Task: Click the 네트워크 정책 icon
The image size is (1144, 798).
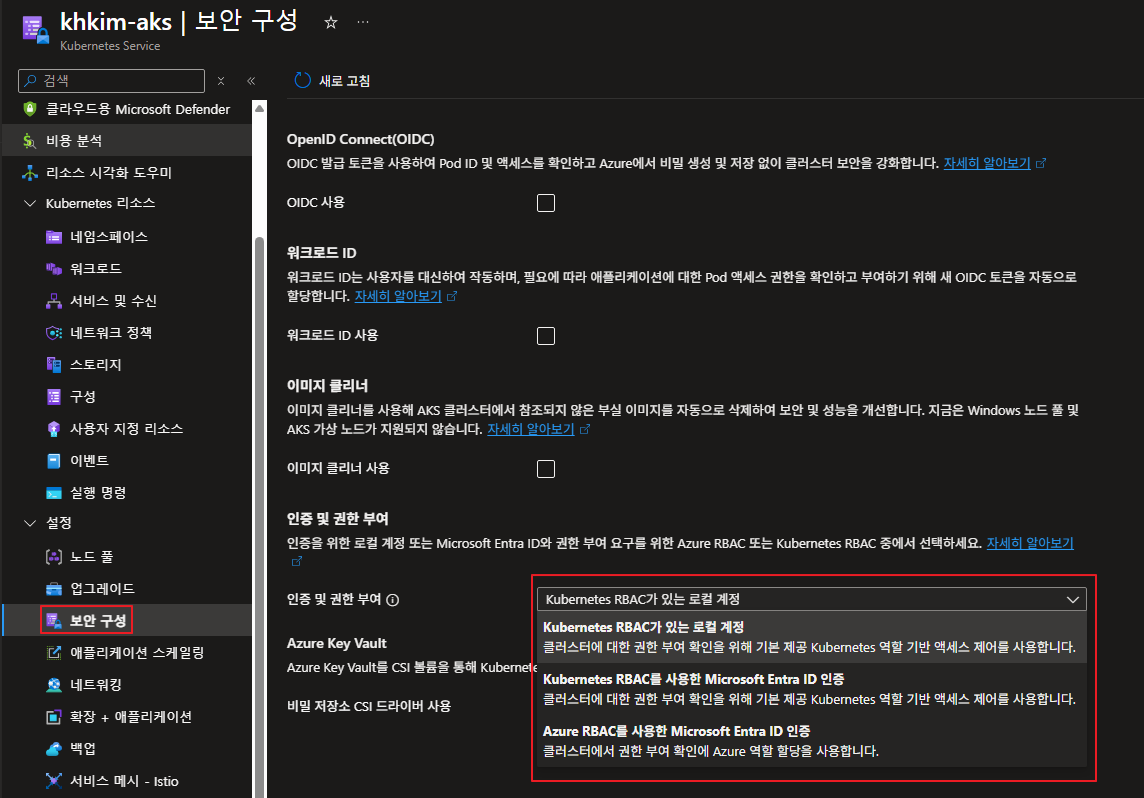Action: point(54,333)
